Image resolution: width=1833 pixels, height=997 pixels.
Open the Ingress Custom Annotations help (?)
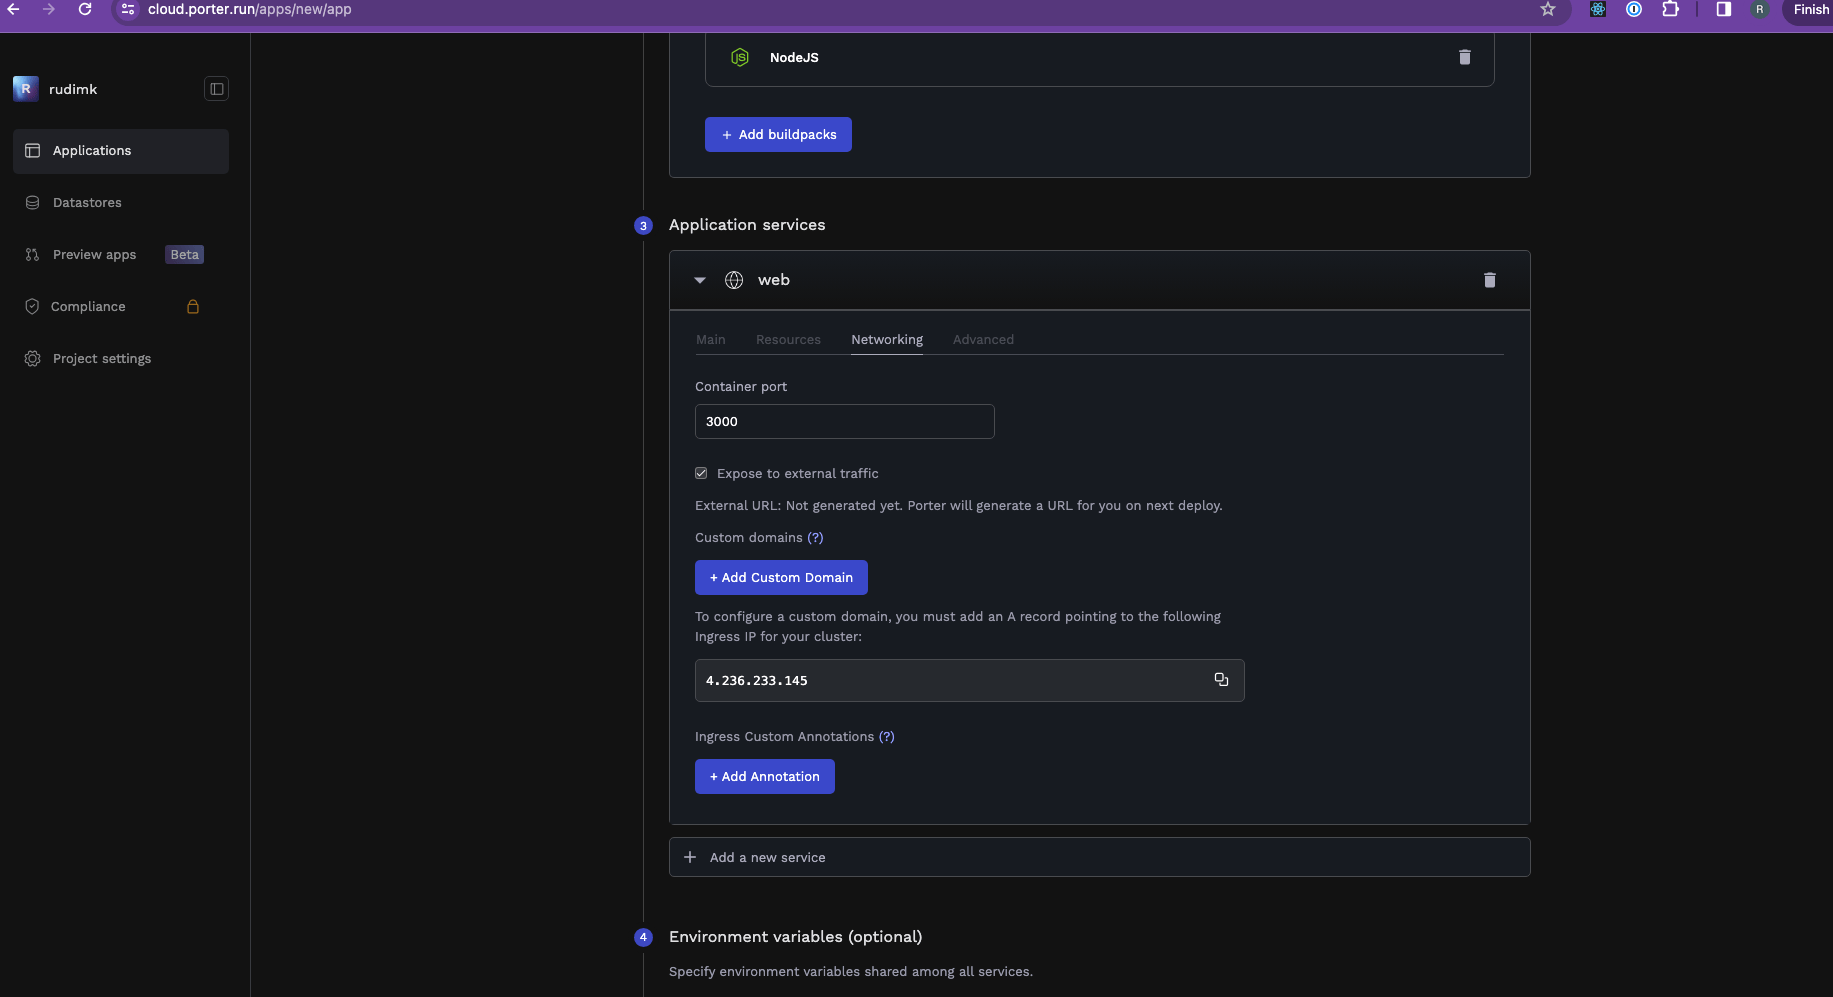click(887, 737)
